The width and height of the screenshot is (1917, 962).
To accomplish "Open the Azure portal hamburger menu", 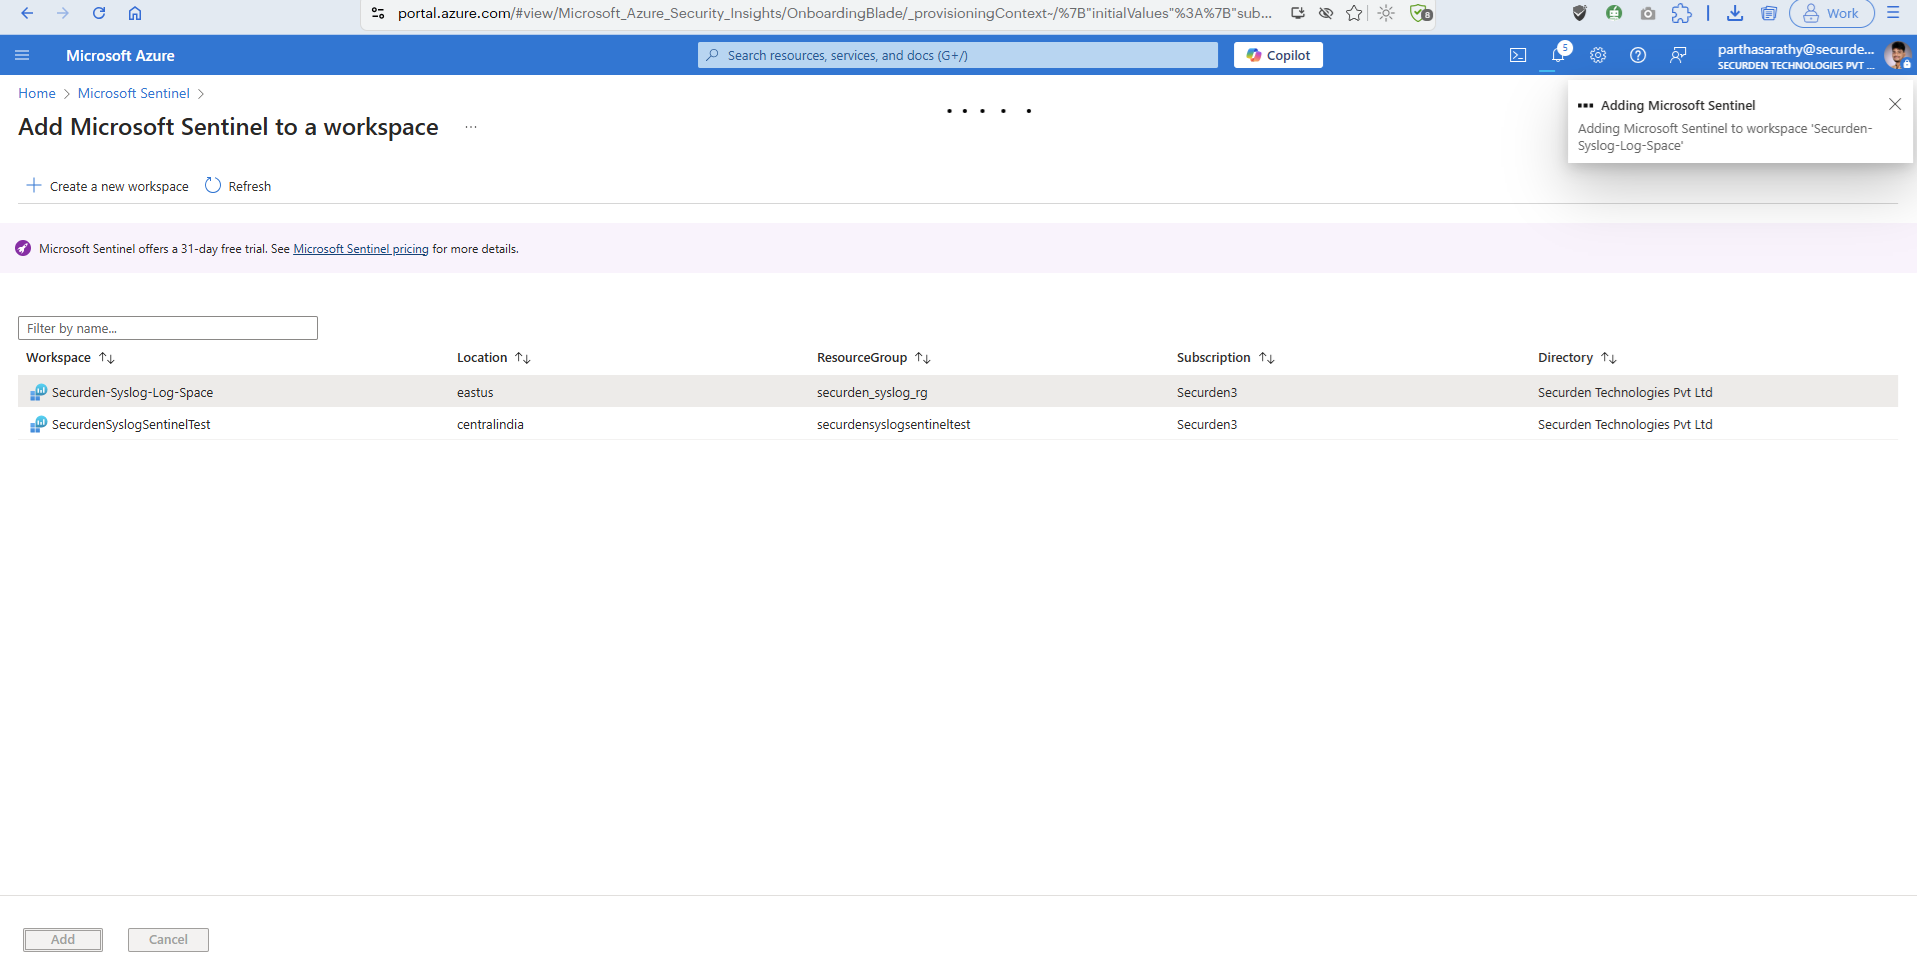I will (x=22, y=55).
